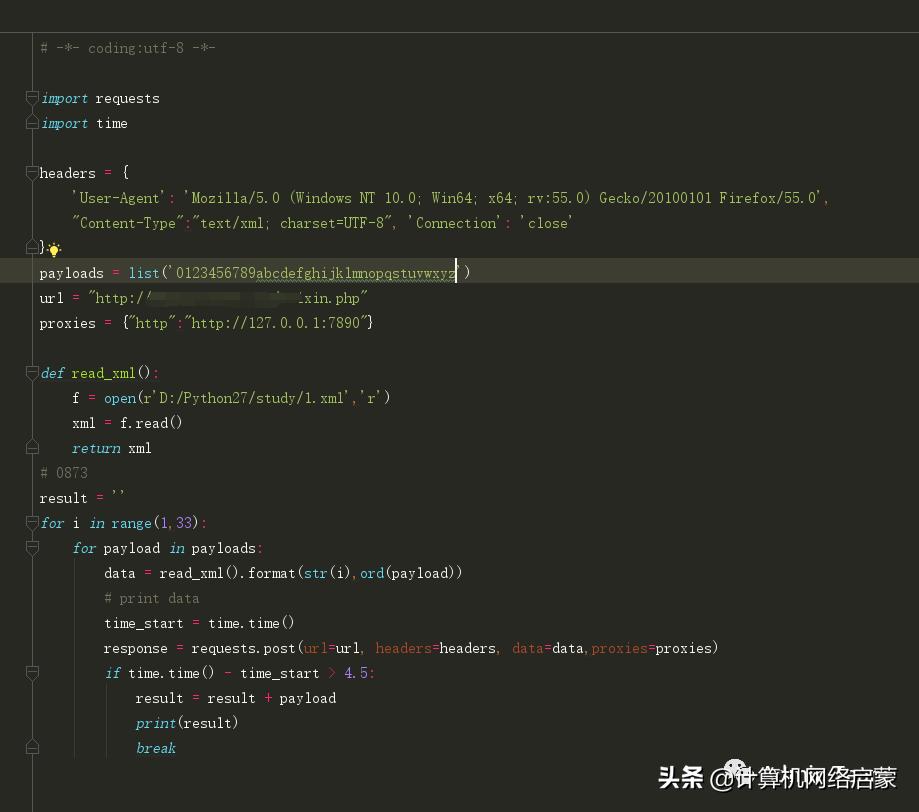Screen dimensions: 919x812
Task: Click the '0123456789abcdefghijklmnopqstuvwxyz' string
Action: coord(315,273)
